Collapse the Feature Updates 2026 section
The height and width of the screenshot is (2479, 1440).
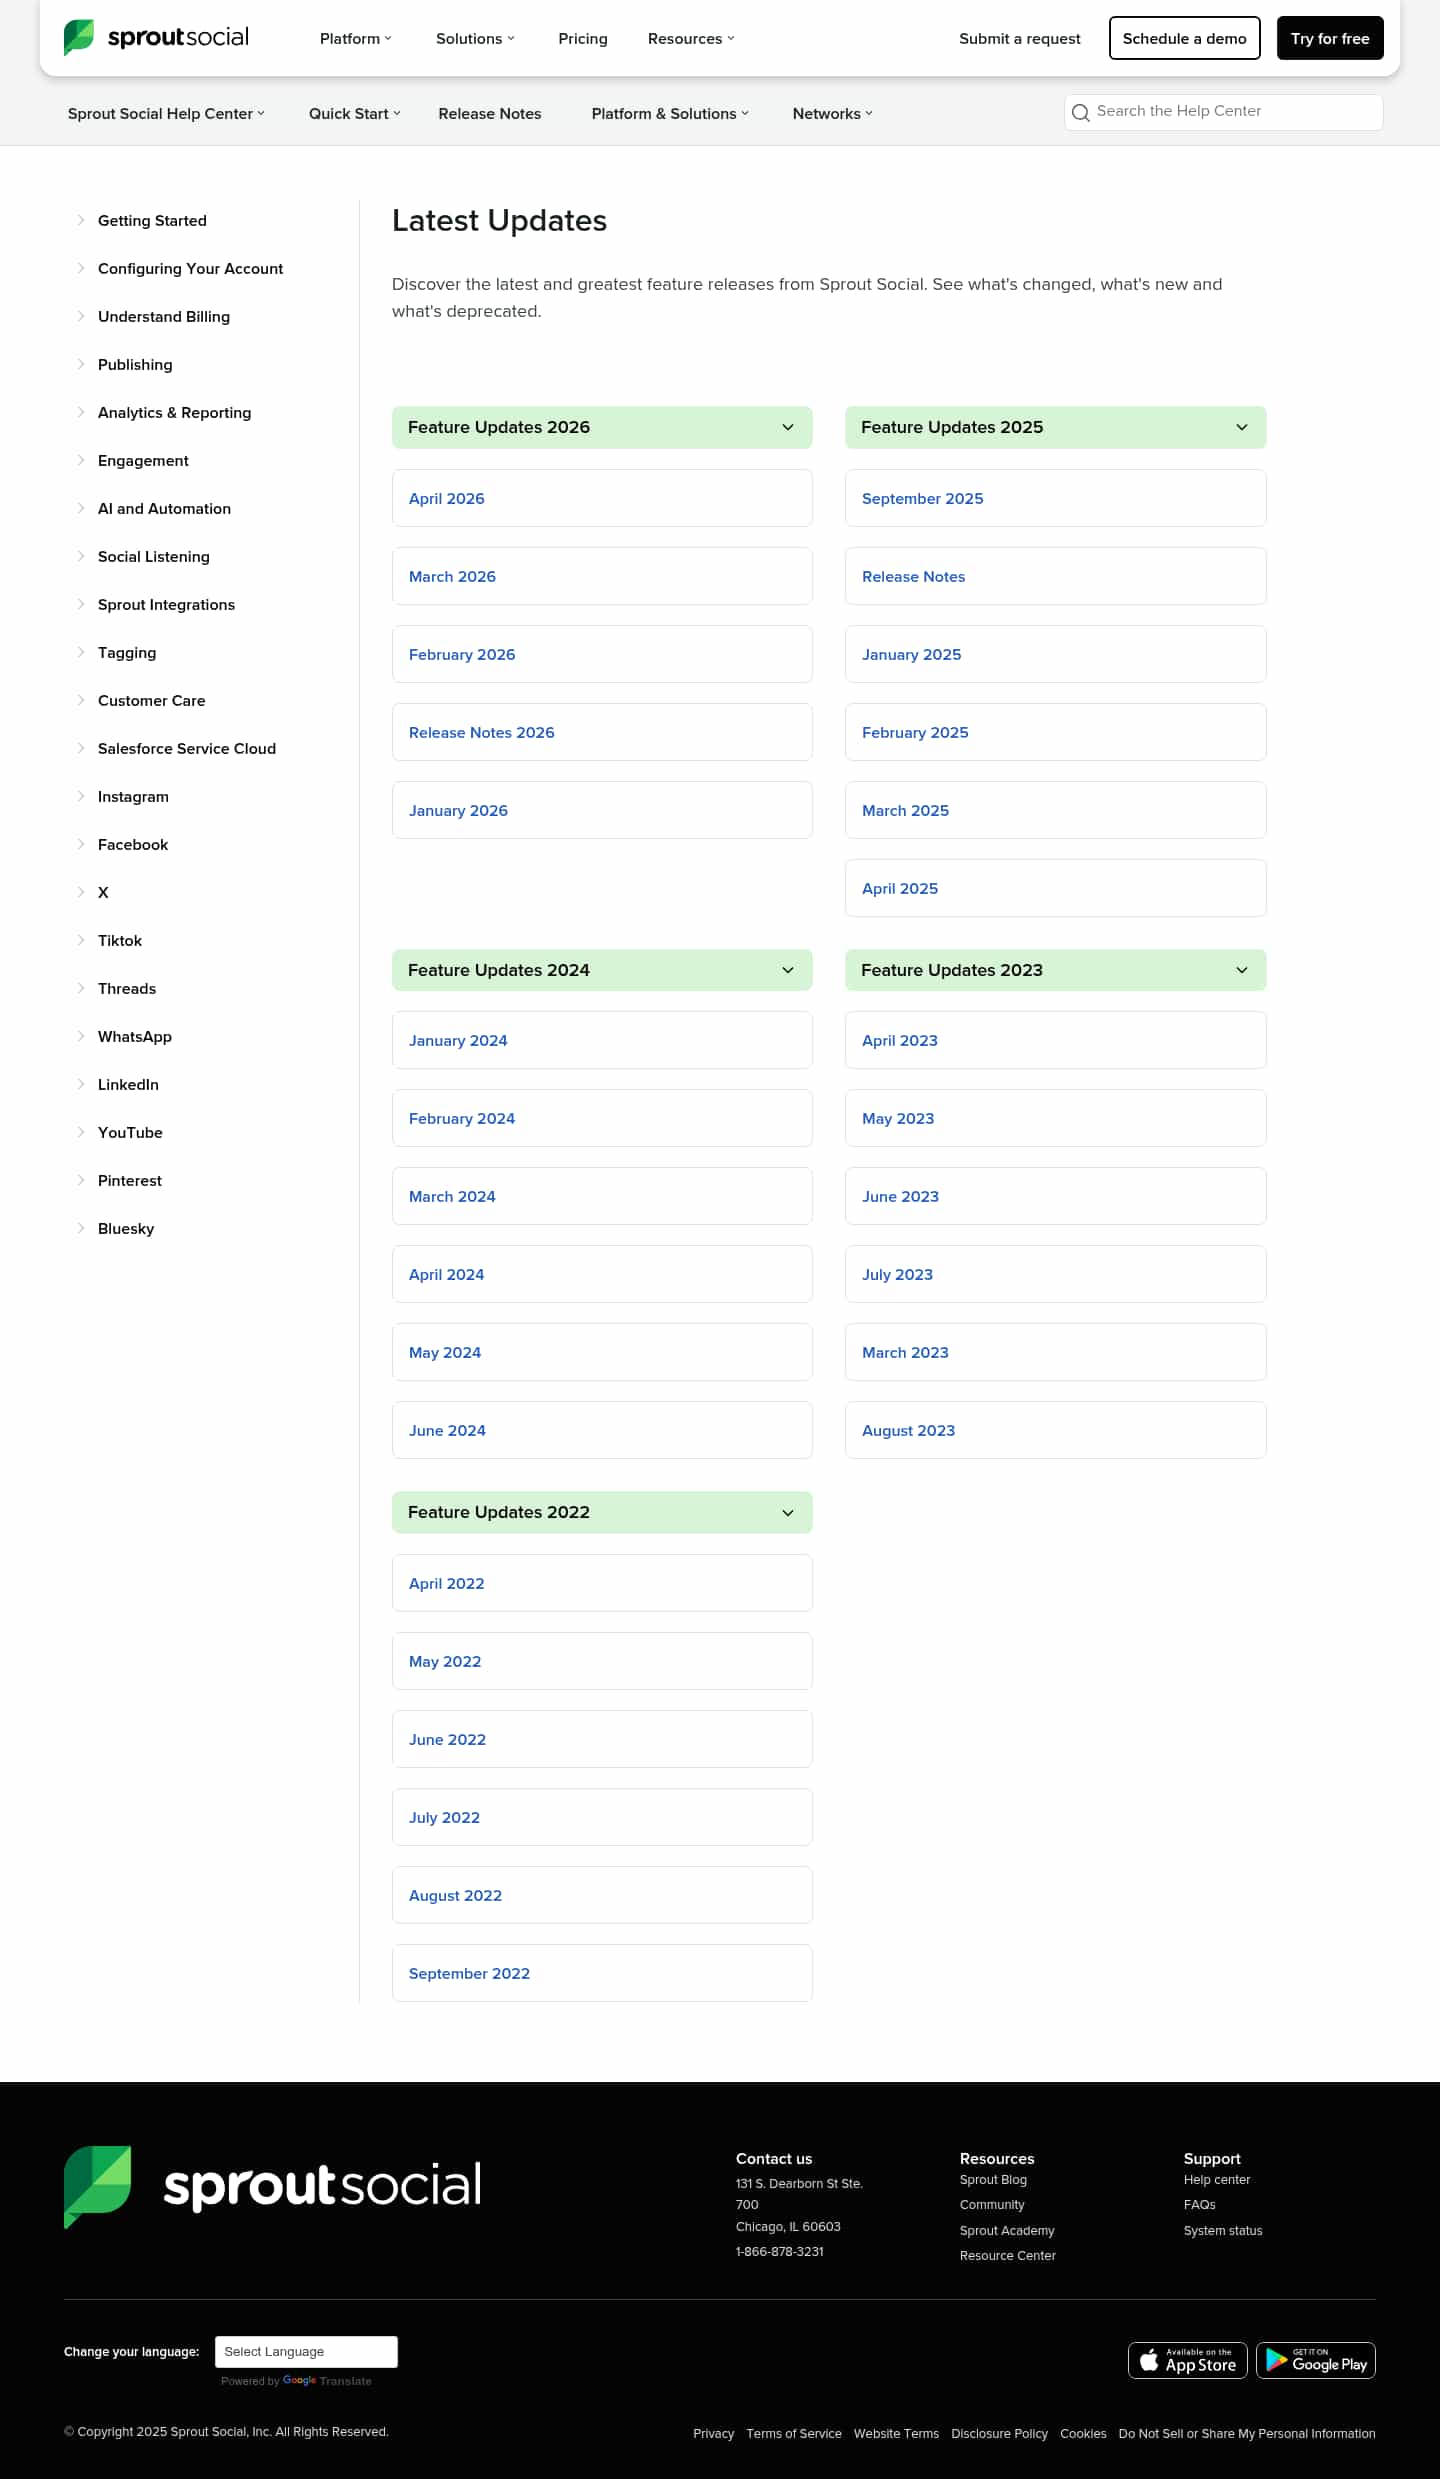click(788, 427)
